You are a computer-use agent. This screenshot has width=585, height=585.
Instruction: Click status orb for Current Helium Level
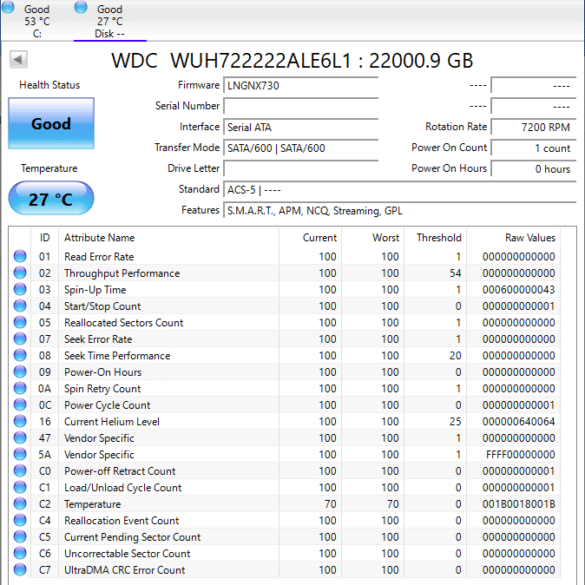[x=20, y=421]
